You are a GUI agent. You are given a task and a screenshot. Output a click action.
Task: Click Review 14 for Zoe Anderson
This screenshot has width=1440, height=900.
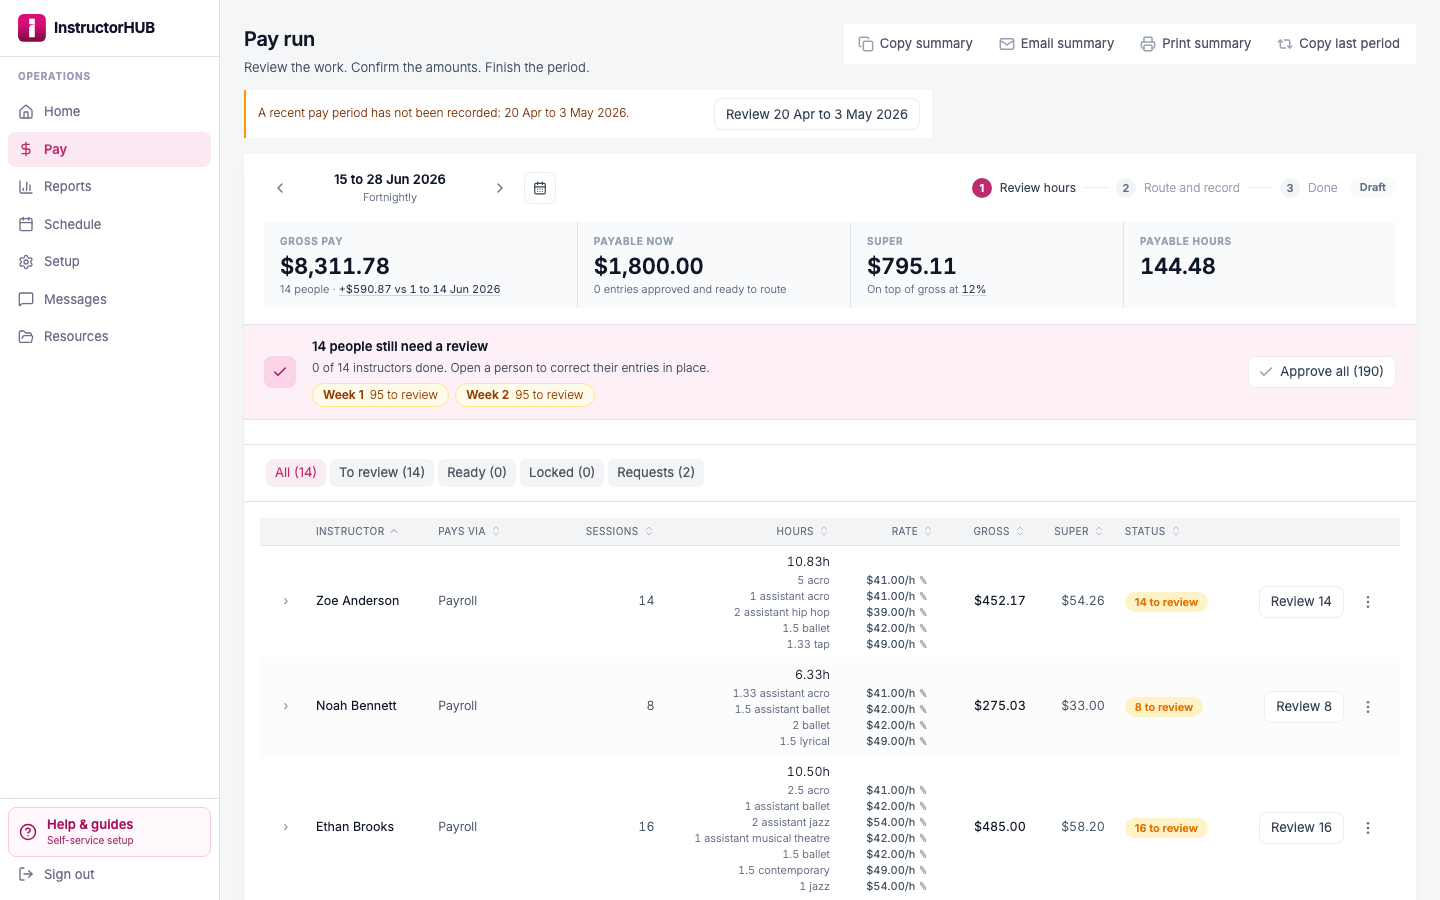[1301, 602]
